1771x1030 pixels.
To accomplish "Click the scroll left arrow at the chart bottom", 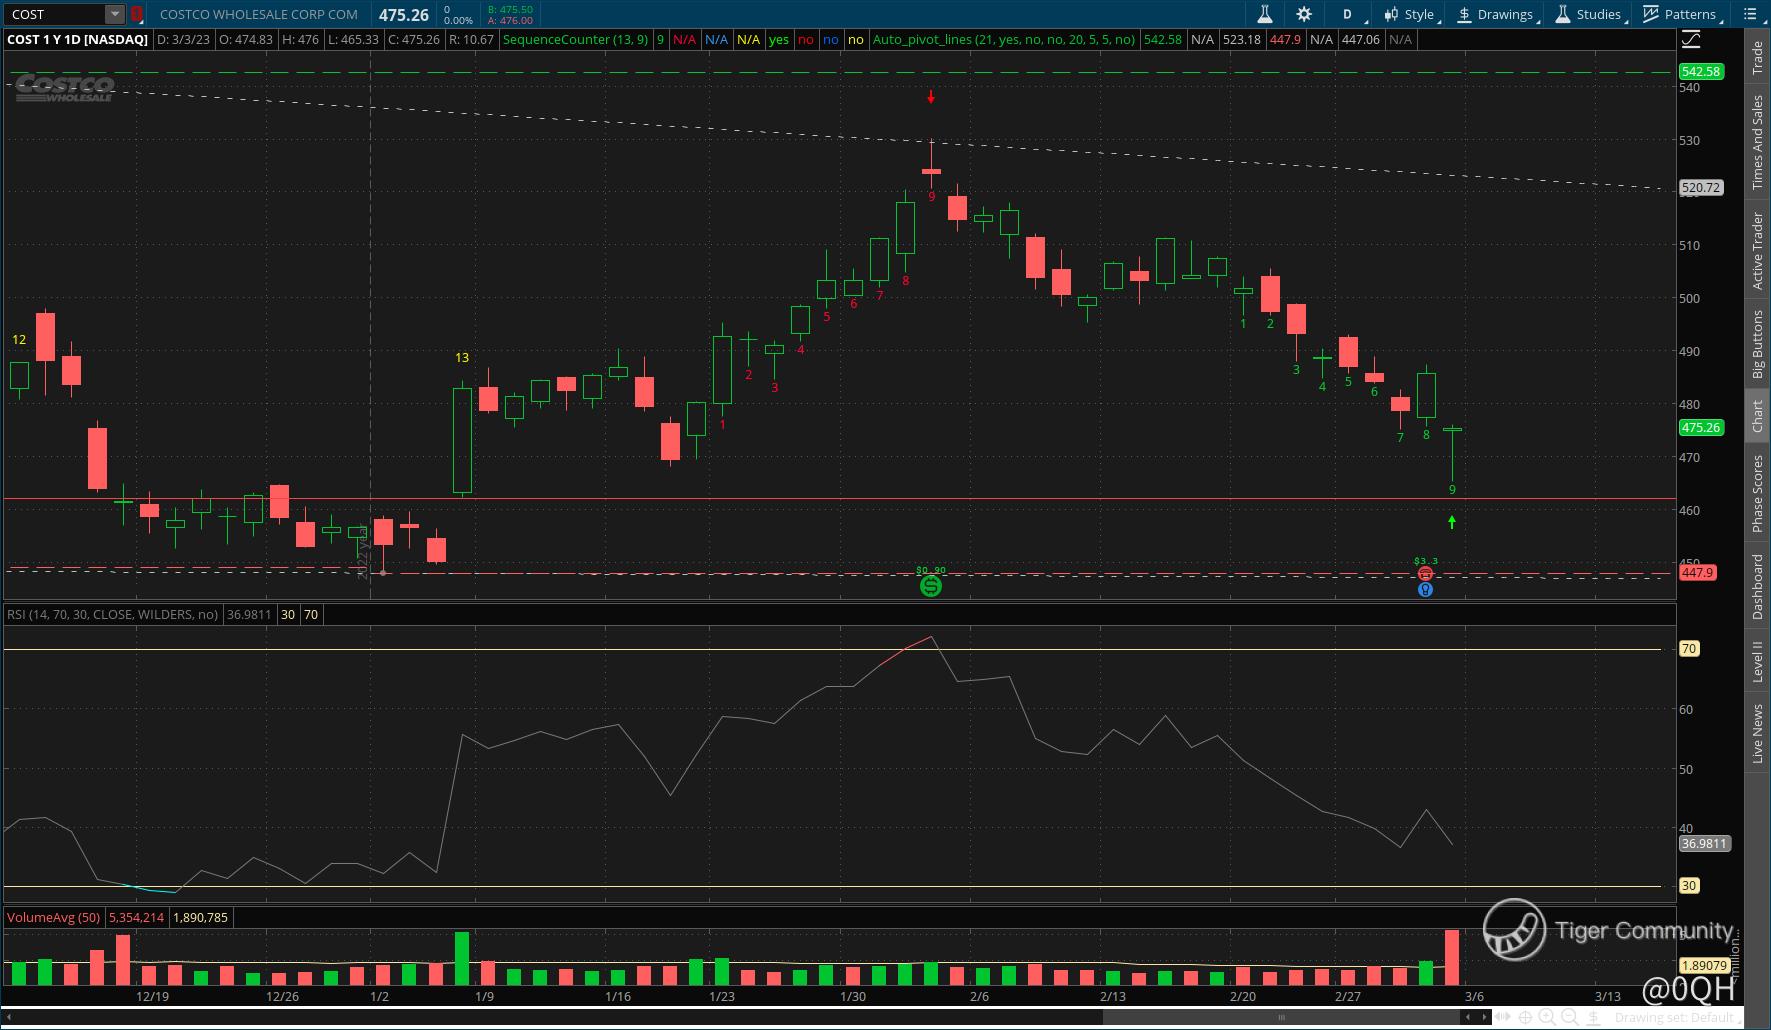I will tap(1468, 1017).
